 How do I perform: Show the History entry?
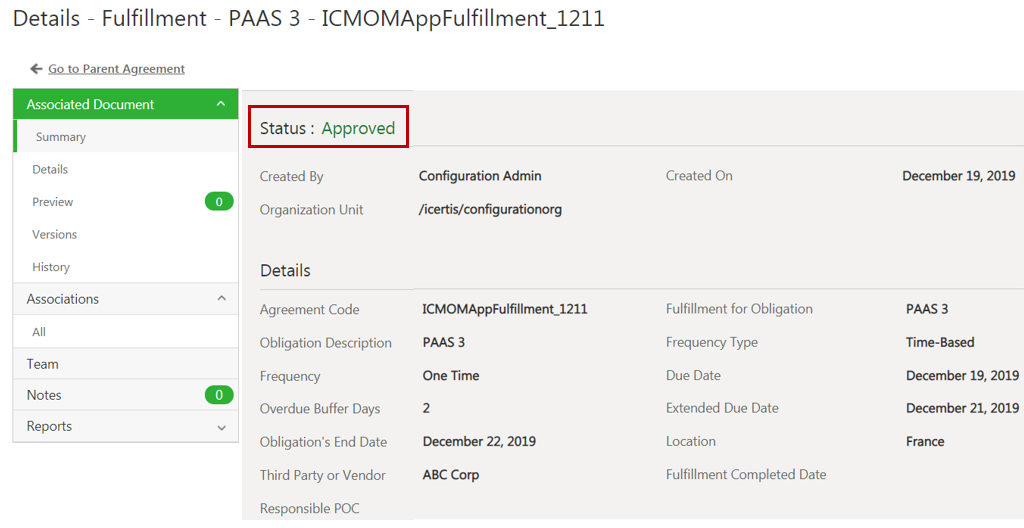tap(51, 267)
